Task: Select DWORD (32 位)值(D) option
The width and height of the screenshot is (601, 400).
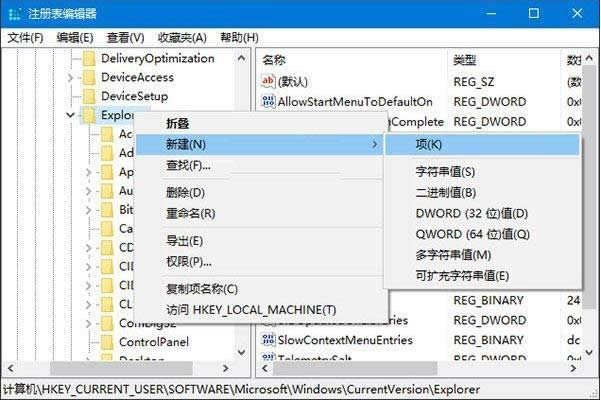Action: coord(471,213)
